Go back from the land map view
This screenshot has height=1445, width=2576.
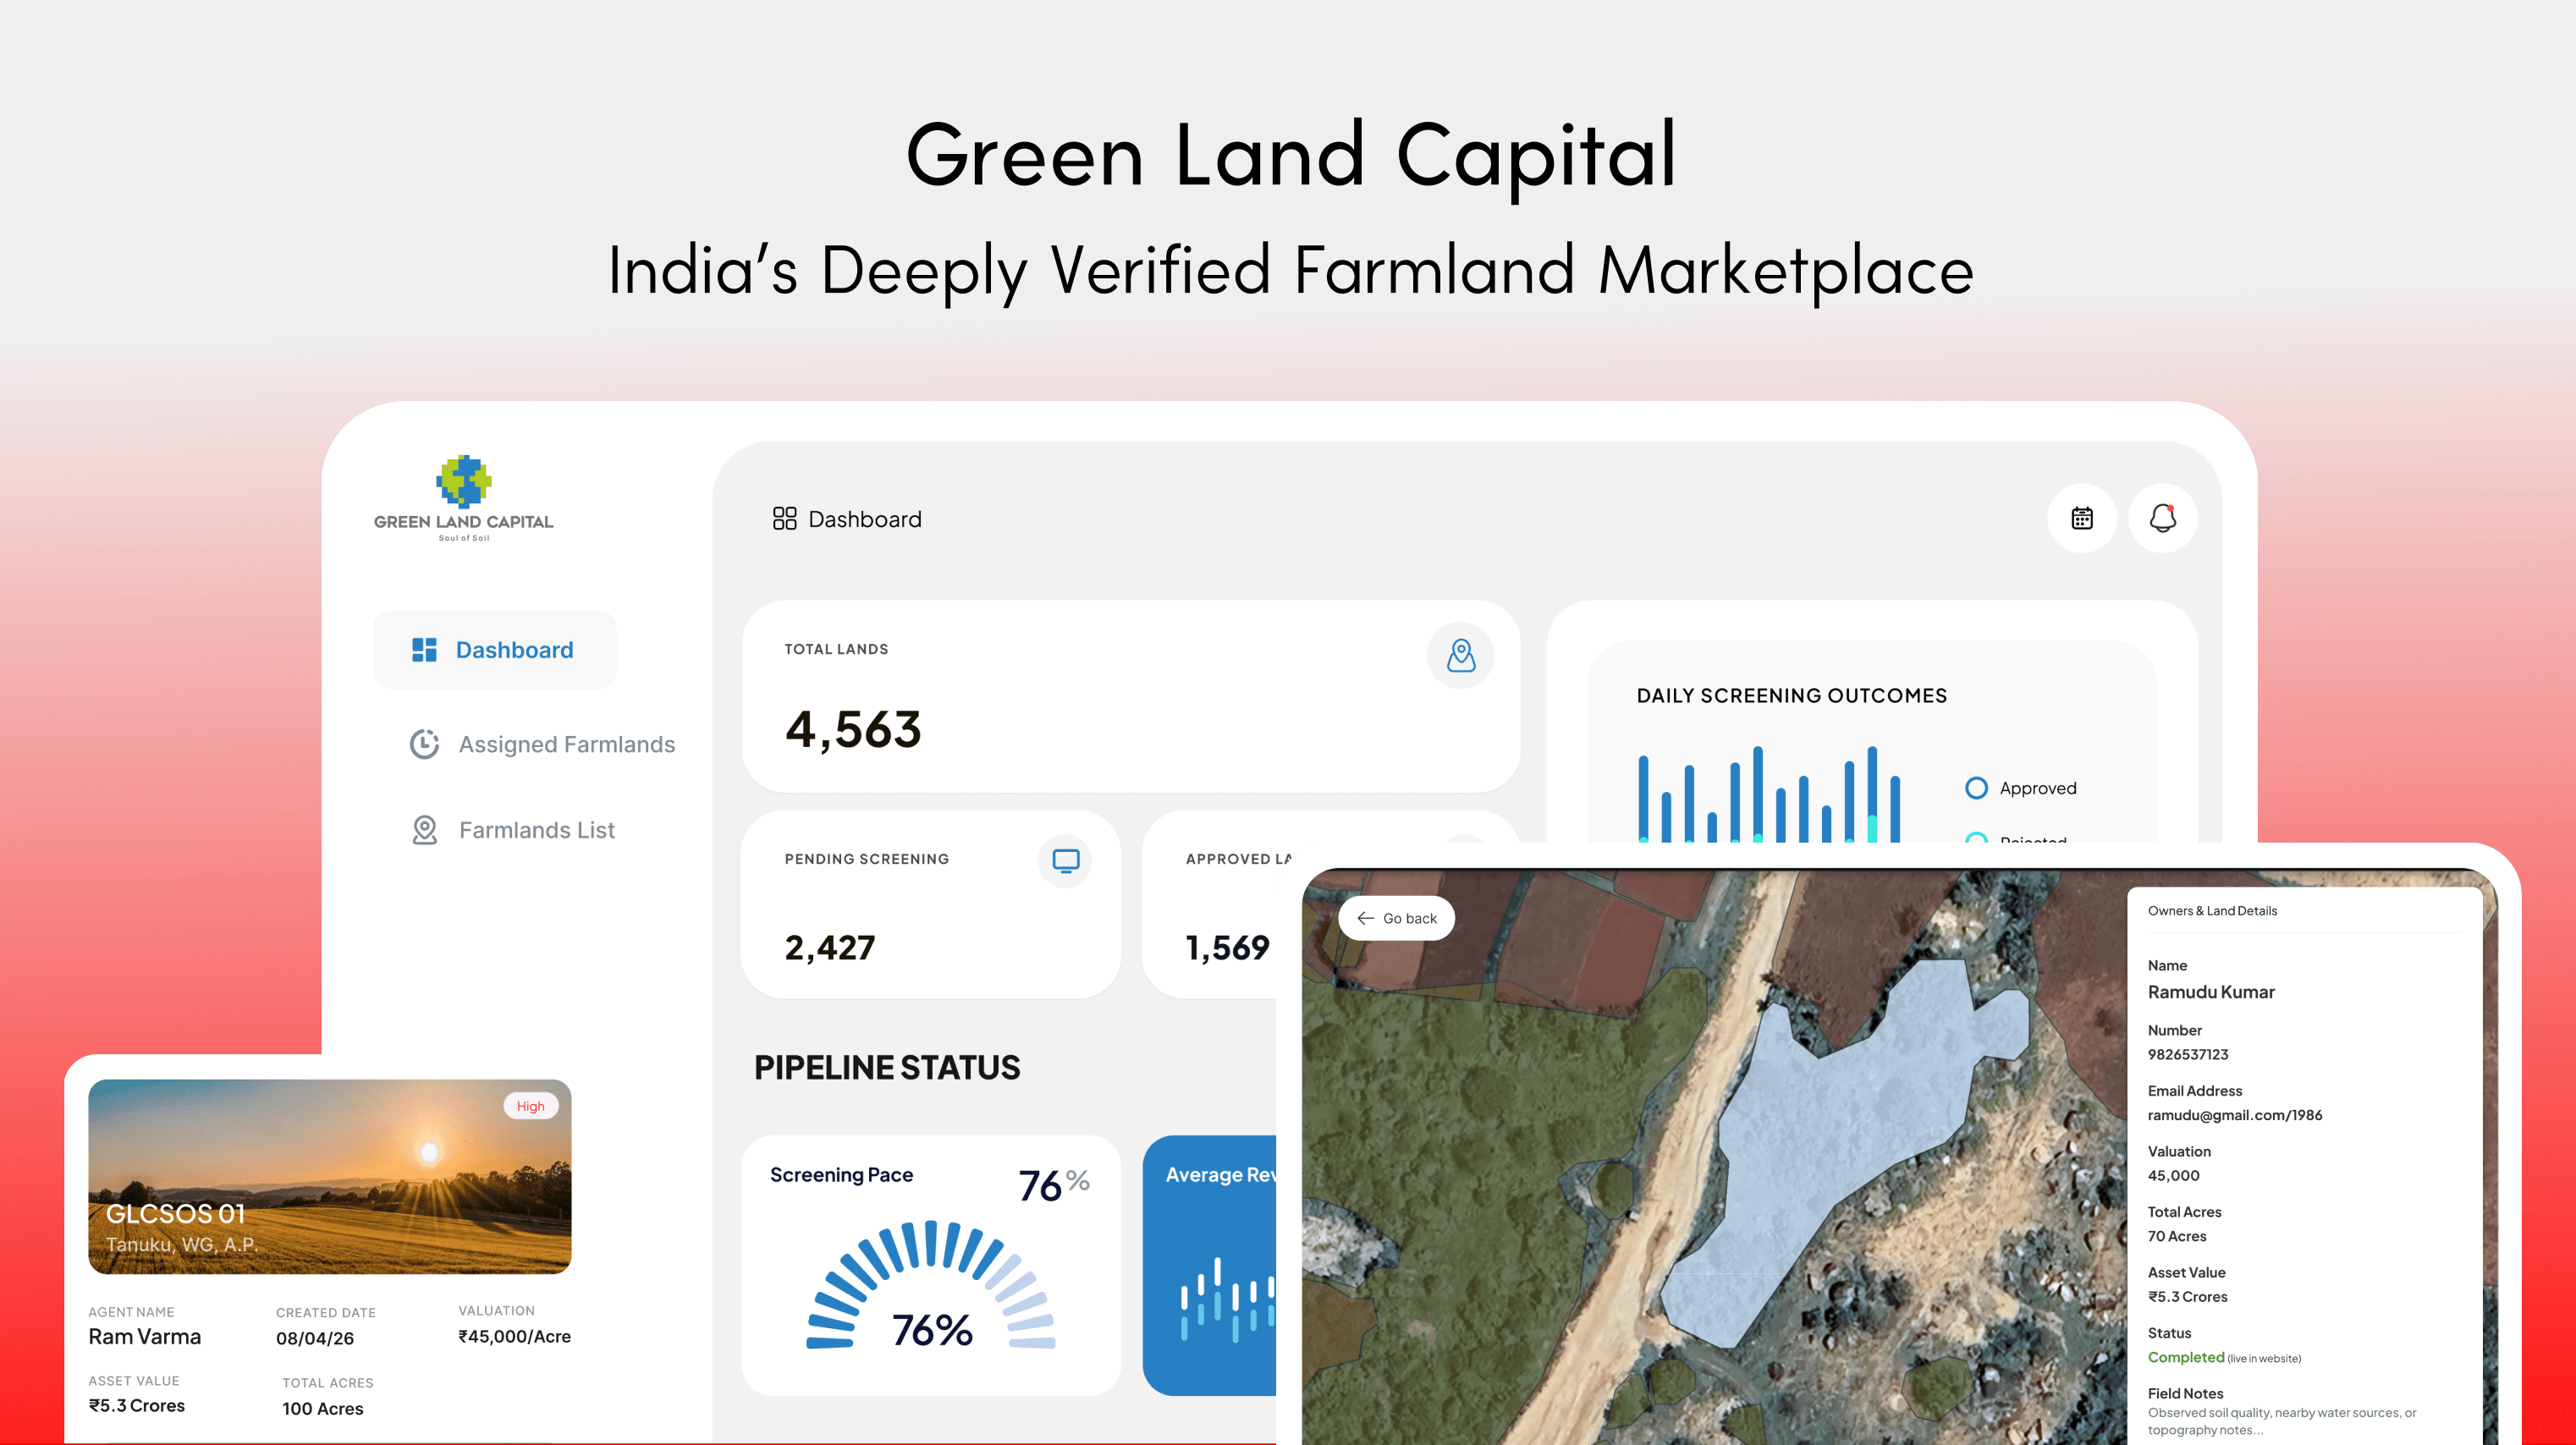(1396, 918)
